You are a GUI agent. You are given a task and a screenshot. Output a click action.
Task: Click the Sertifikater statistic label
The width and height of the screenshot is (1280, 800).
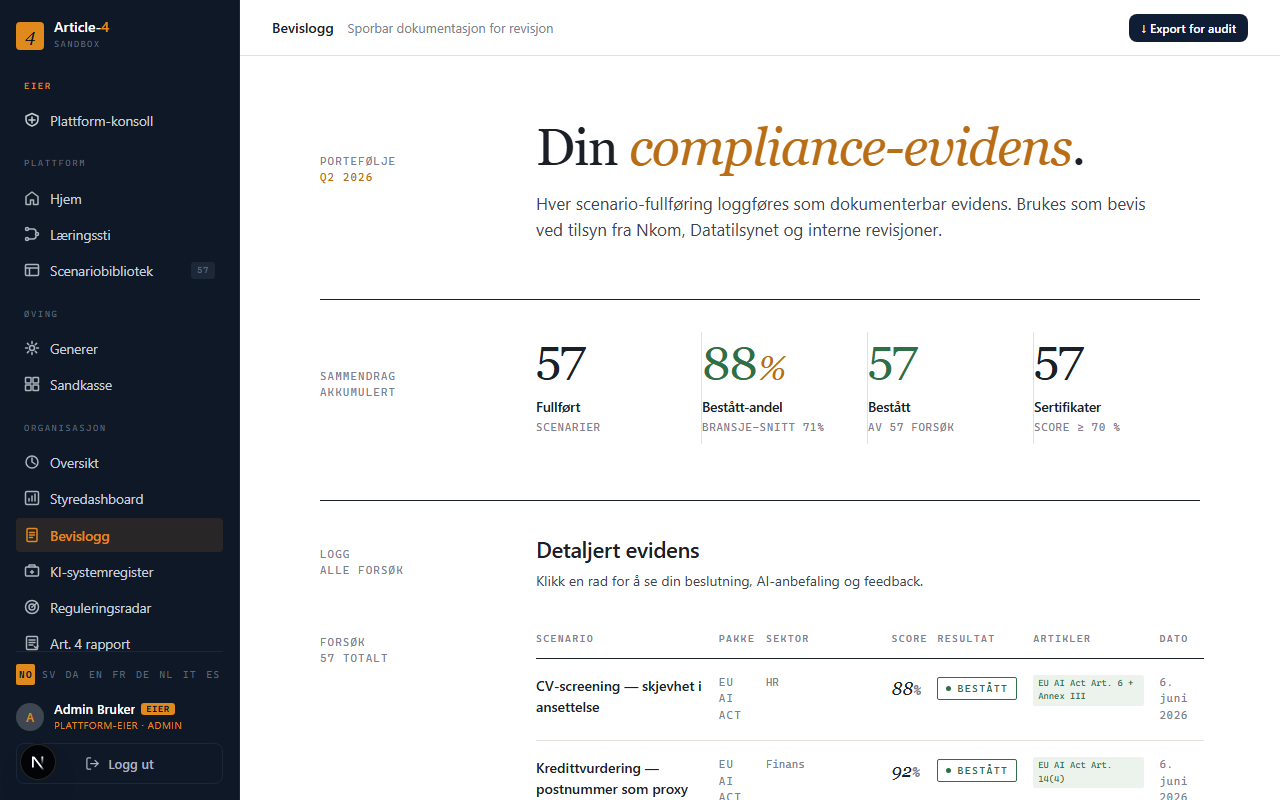coord(1067,407)
